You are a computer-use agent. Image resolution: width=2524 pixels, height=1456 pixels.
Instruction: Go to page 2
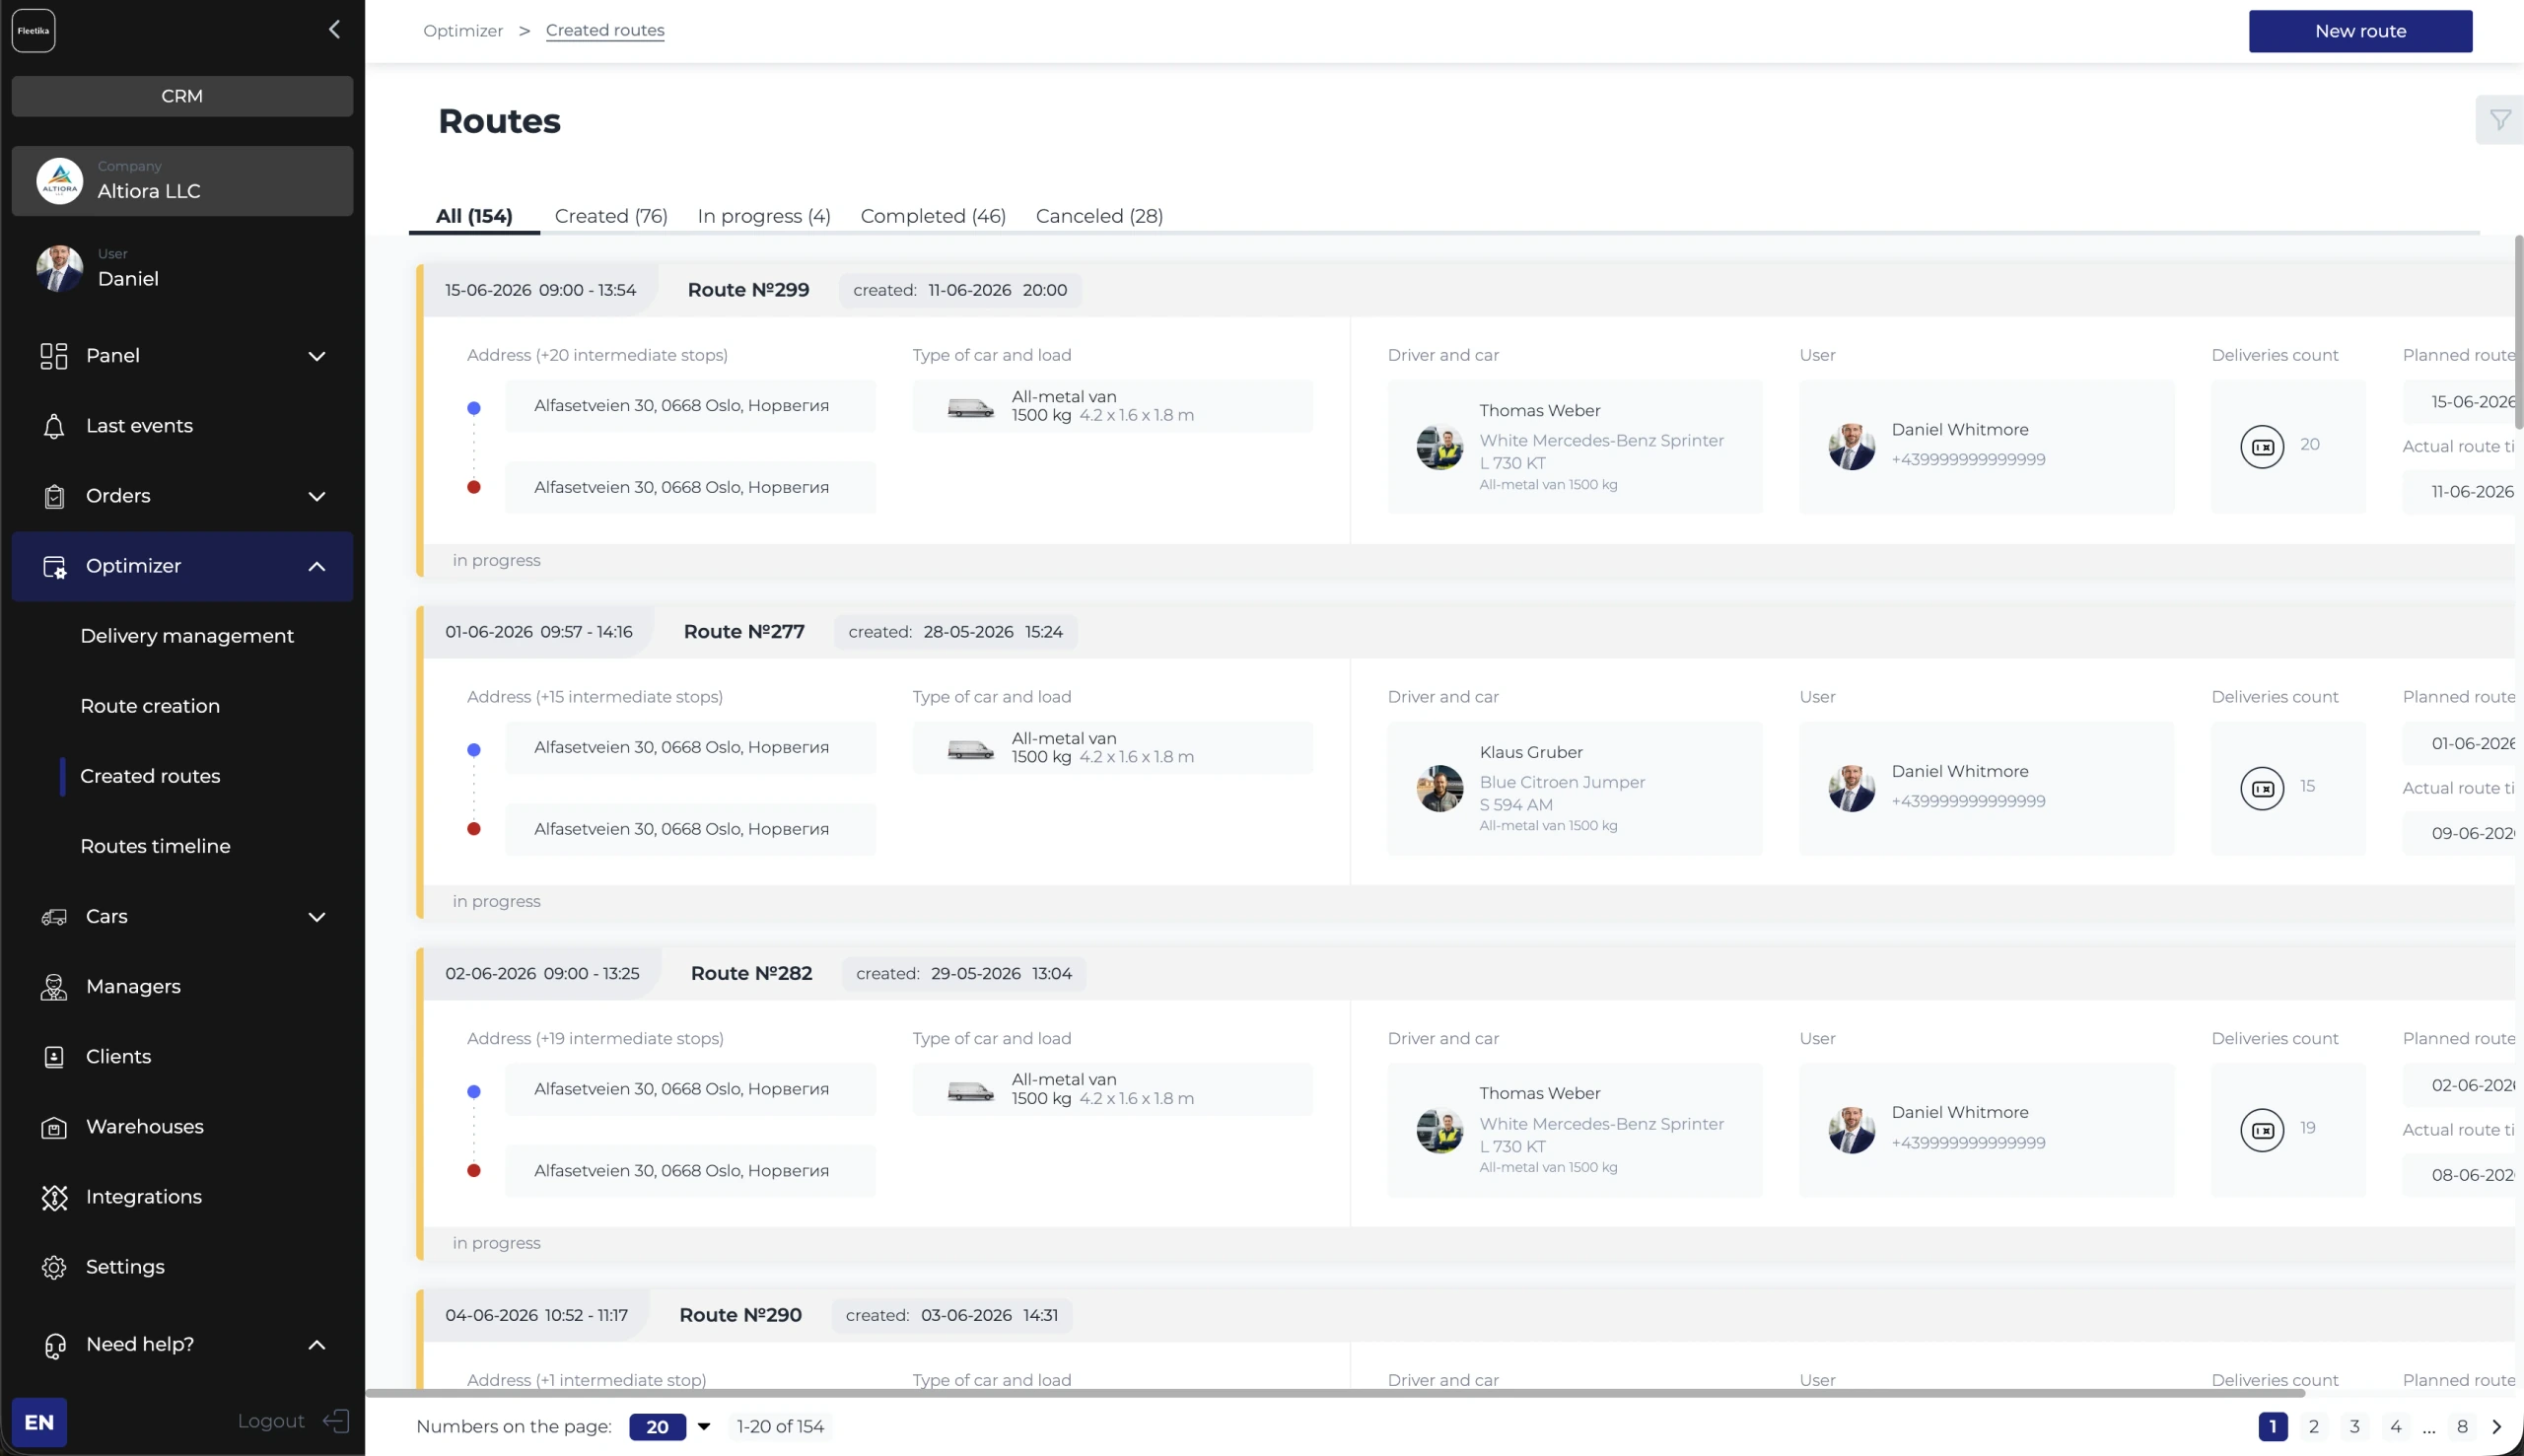coord(2313,1427)
